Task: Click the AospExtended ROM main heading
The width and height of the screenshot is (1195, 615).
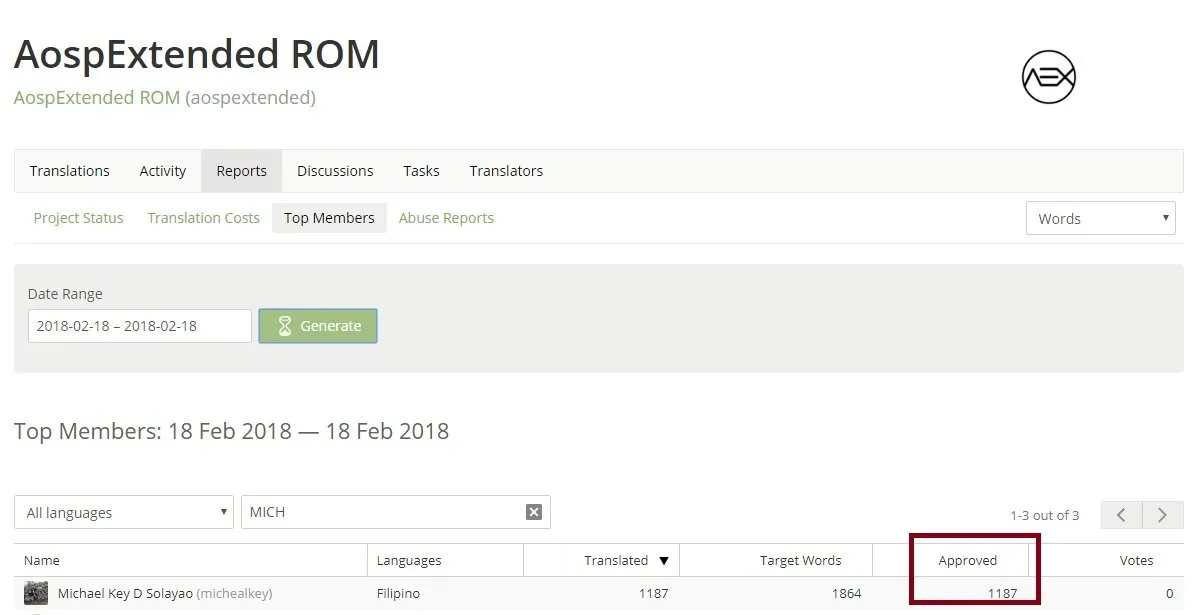Action: click(197, 55)
